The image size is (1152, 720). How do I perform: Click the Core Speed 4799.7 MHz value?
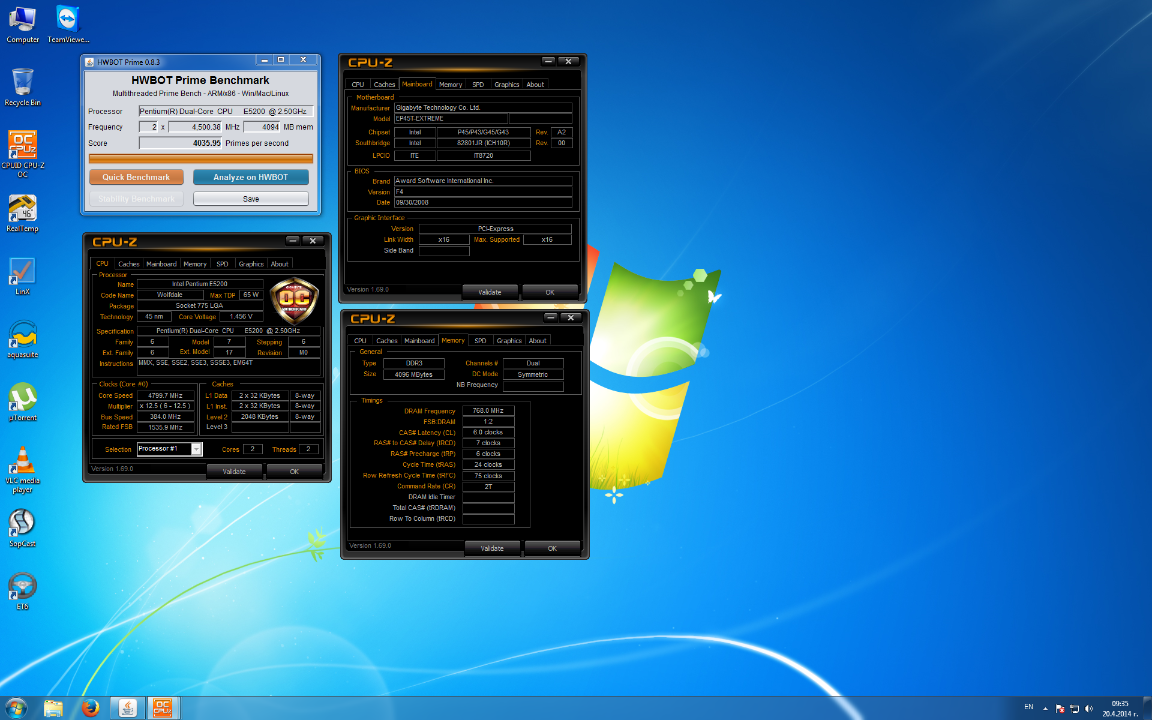point(165,395)
